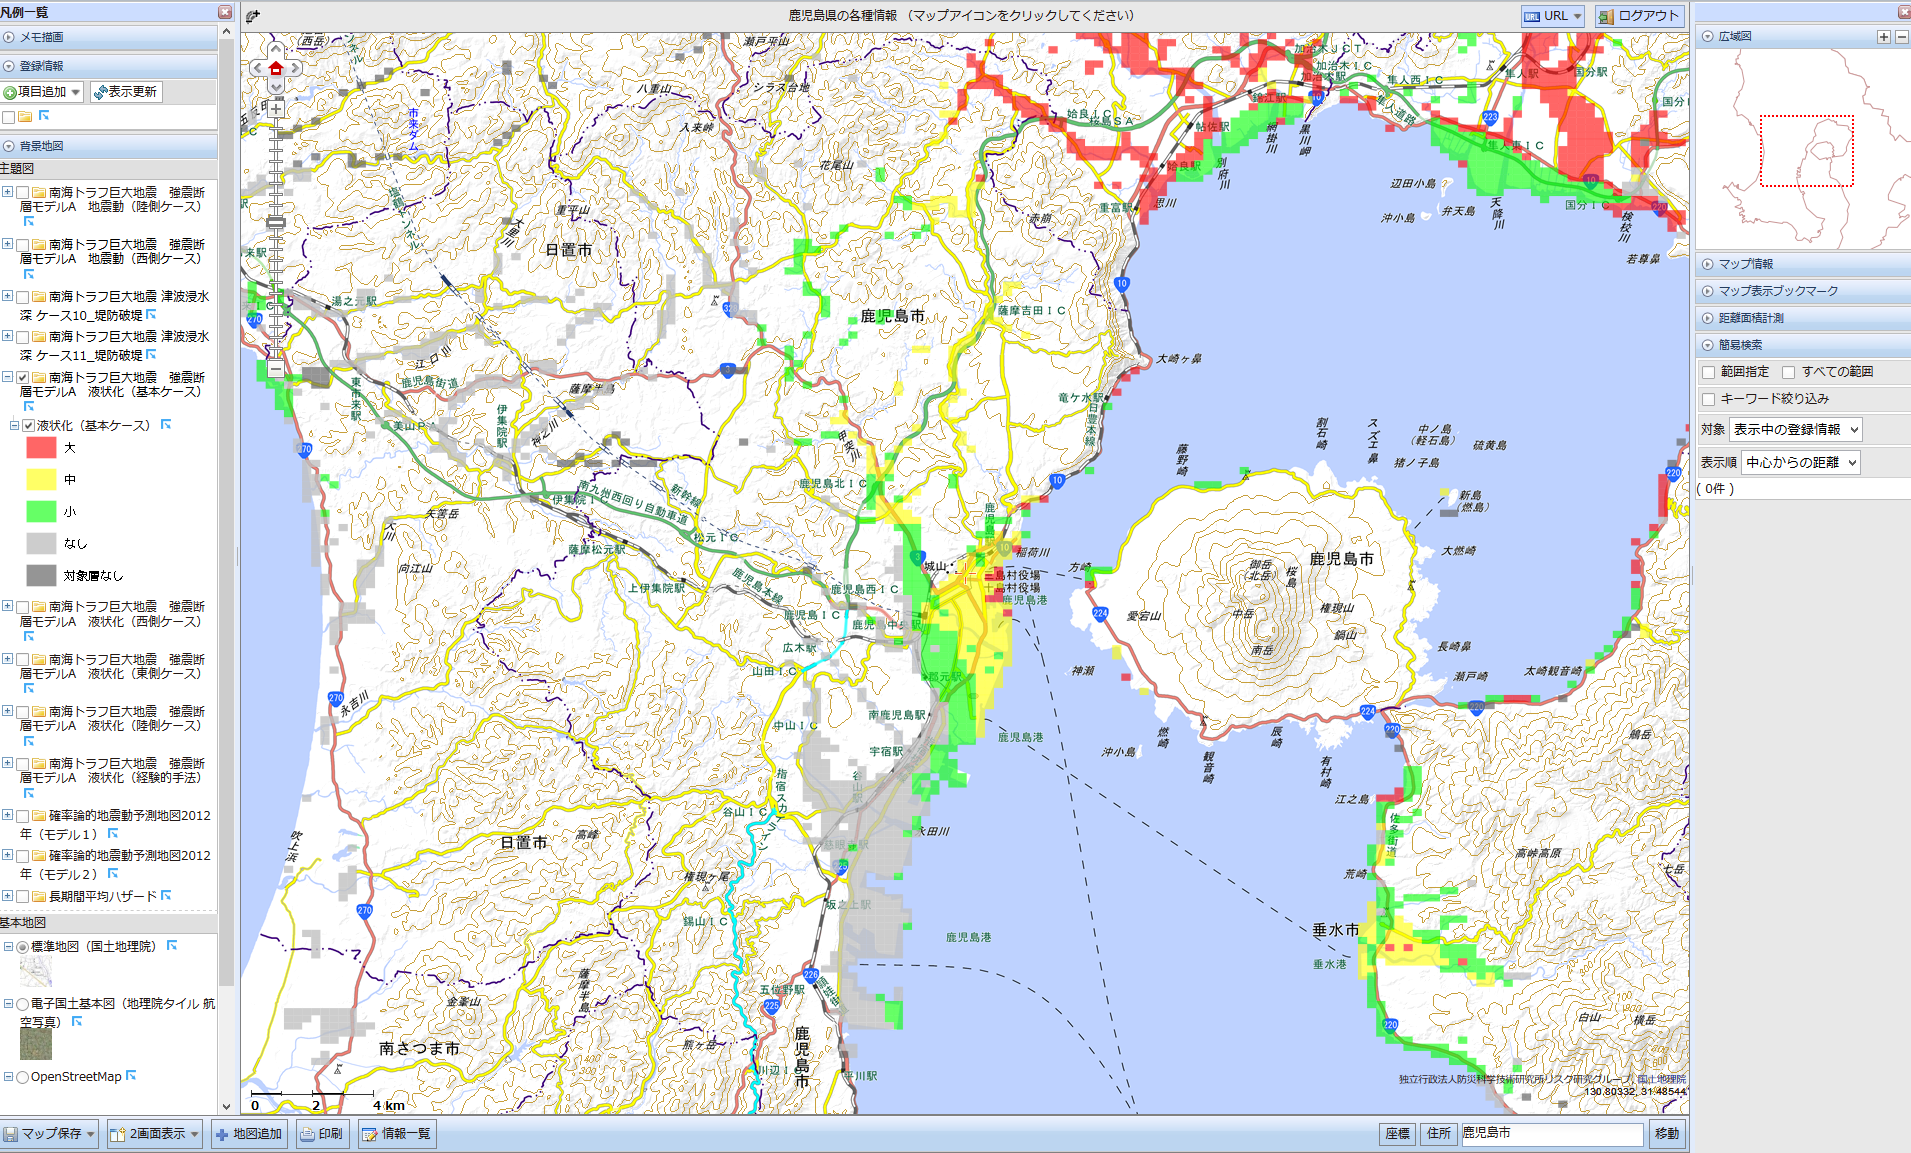Screen dimensions: 1911x1153
Task: Click the 印刷 print button
Action: coord(322,1134)
